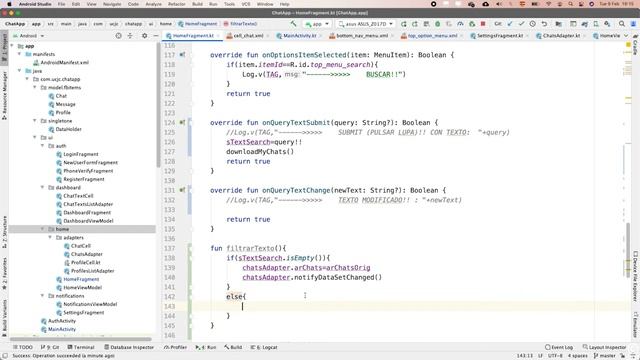The image size is (640, 360).
Task: Click the override gutter icon on line 124
Action: tap(182, 122)
